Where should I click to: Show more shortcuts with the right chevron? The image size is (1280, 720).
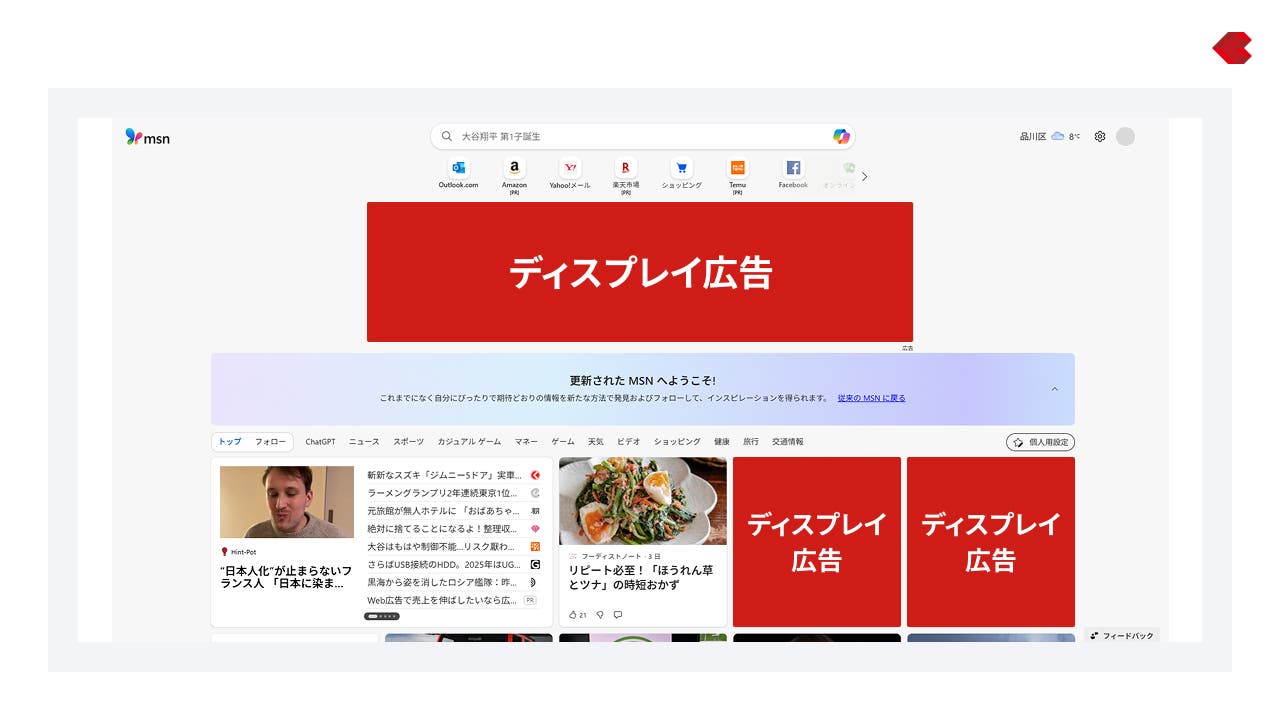pyautogui.click(x=865, y=176)
